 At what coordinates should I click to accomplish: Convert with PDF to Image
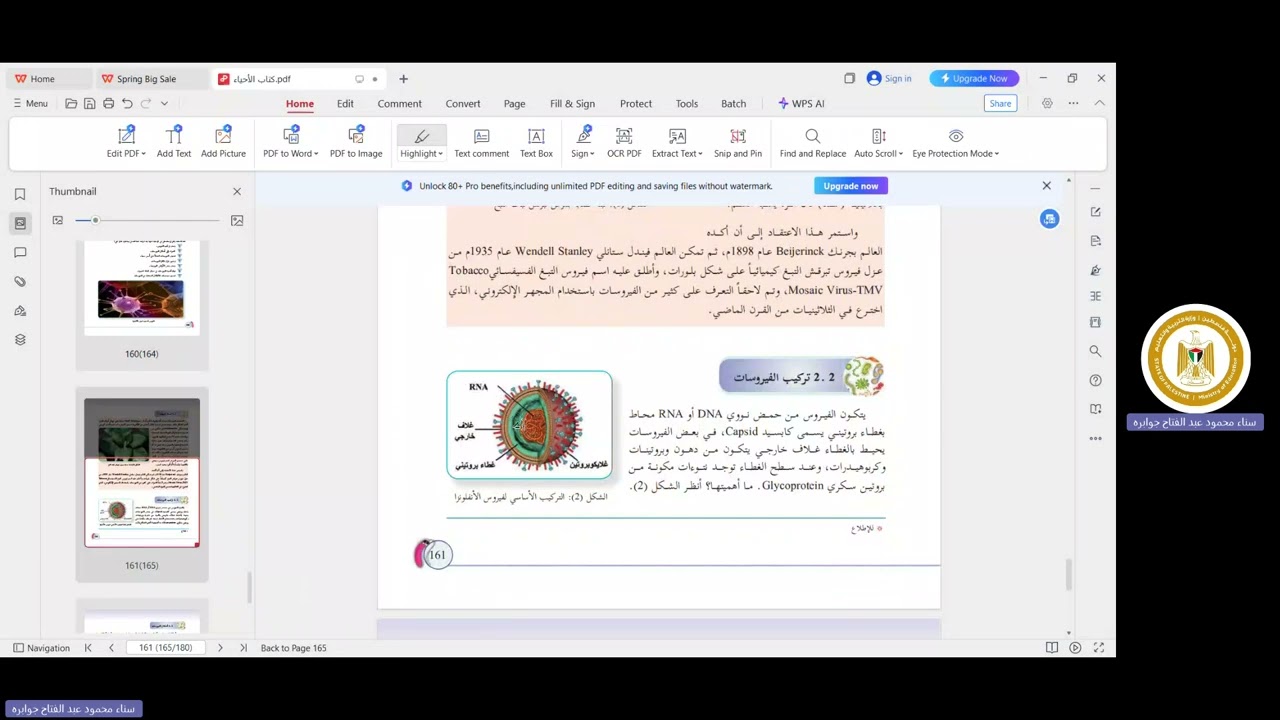tap(356, 142)
